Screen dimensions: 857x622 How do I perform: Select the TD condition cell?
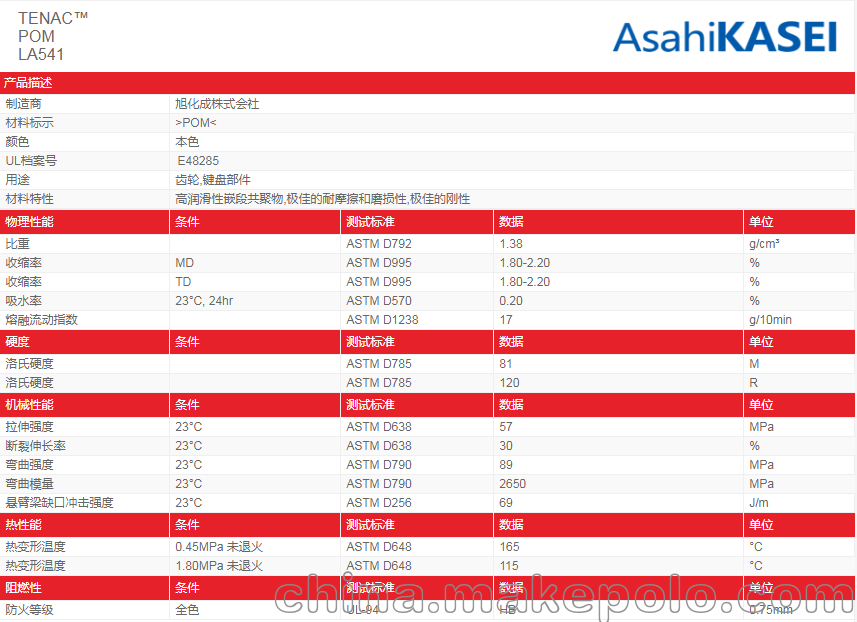click(183, 282)
